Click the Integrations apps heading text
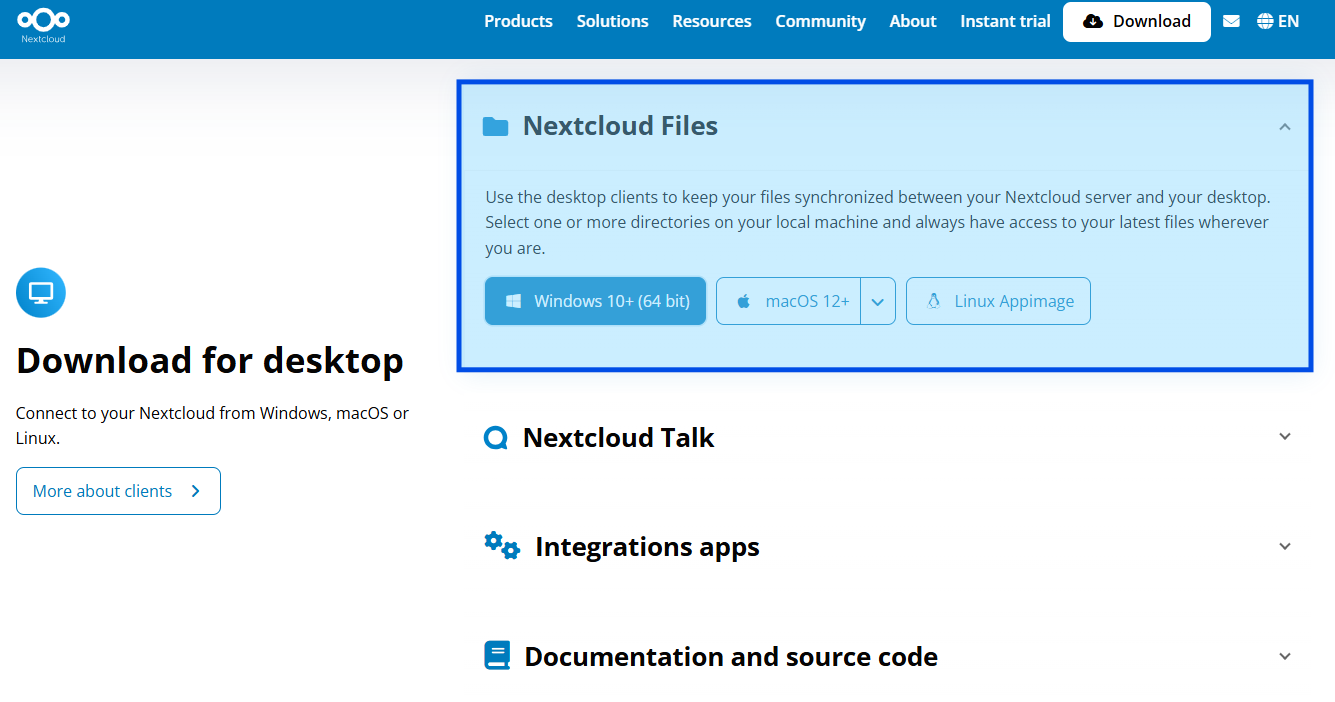The height and width of the screenshot is (702, 1335). [x=647, y=547]
